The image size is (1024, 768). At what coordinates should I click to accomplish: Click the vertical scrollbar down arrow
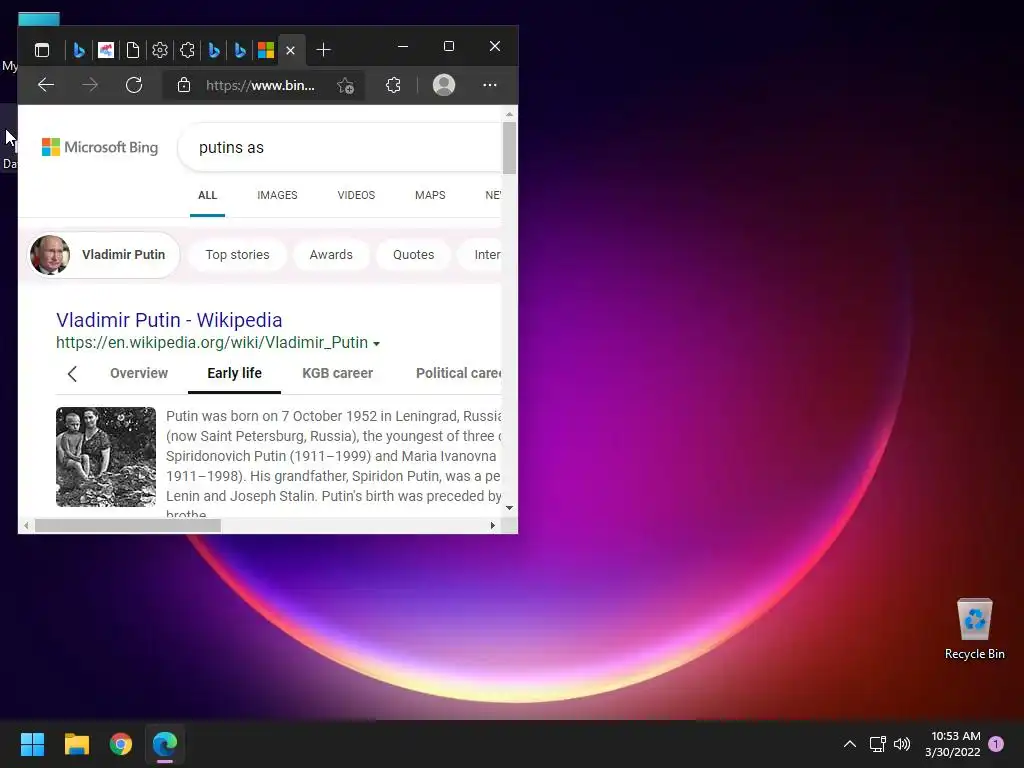(509, 508)
